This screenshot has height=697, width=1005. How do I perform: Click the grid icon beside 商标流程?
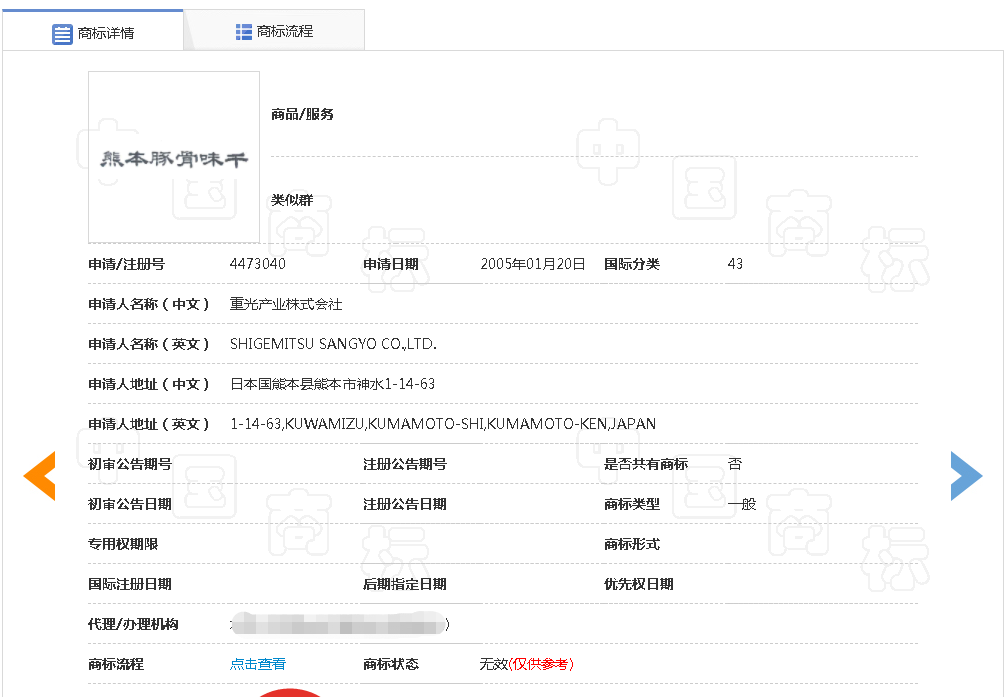coord(244,31)
